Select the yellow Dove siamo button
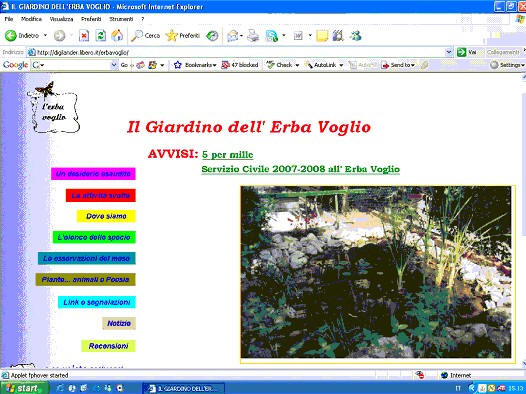Image resolution: width=526 pixels, height=394 pixels. coord(106,216)
